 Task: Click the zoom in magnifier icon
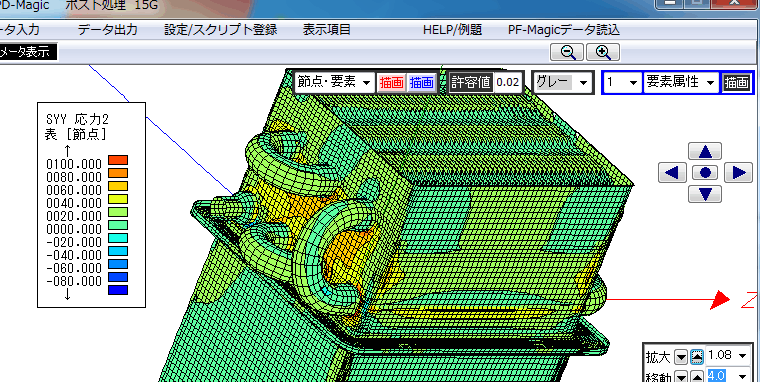(x=603, y=52)
